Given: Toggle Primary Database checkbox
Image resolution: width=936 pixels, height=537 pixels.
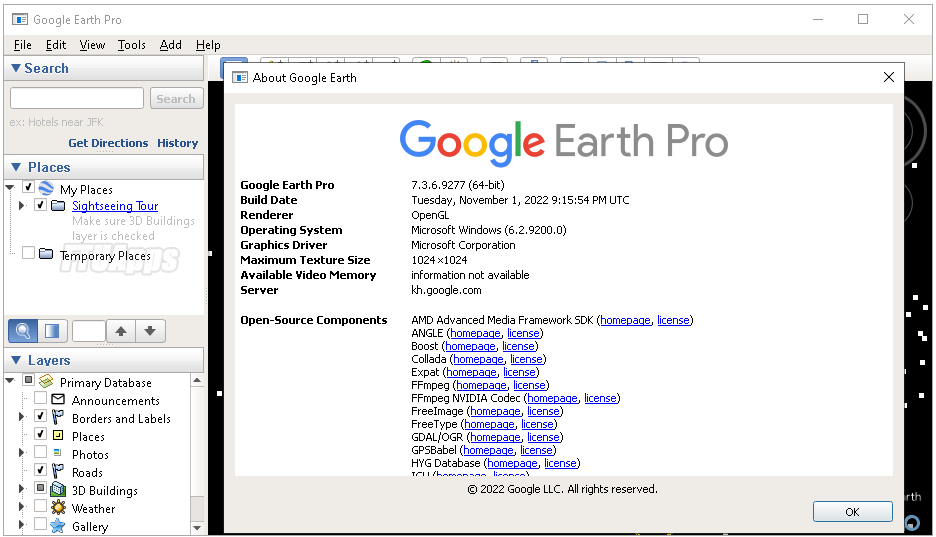Looking at the screenshot, I should click(x=28, y=379).
